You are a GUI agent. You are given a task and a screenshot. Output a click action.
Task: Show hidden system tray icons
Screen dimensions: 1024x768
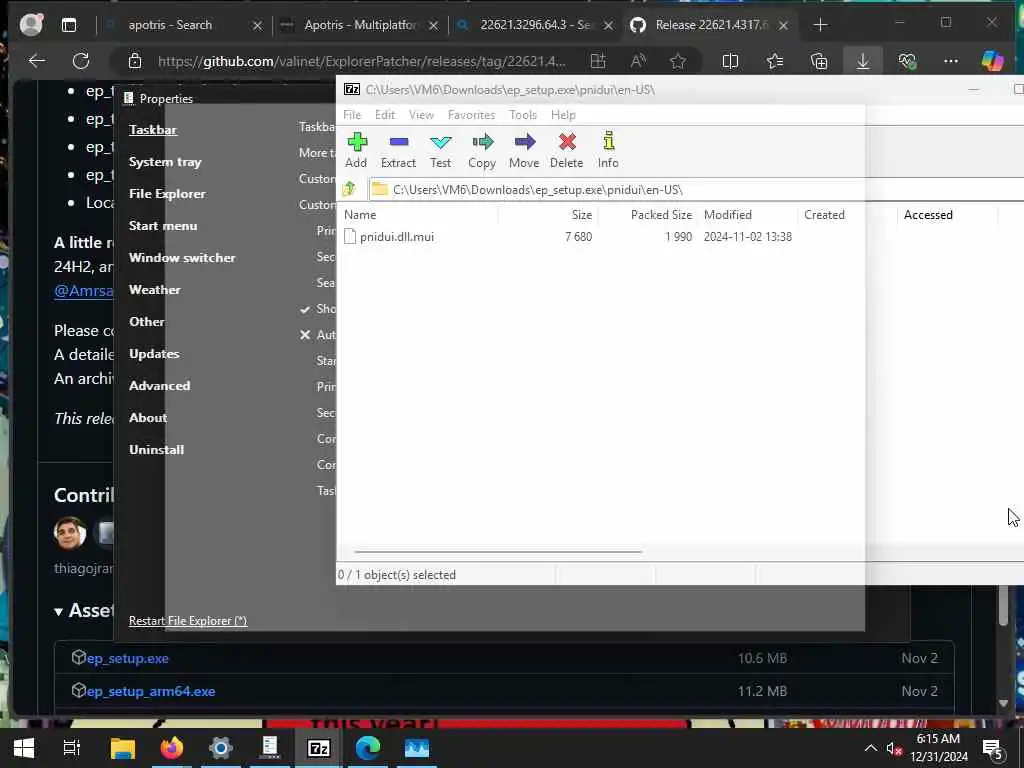tap(871, 748)
